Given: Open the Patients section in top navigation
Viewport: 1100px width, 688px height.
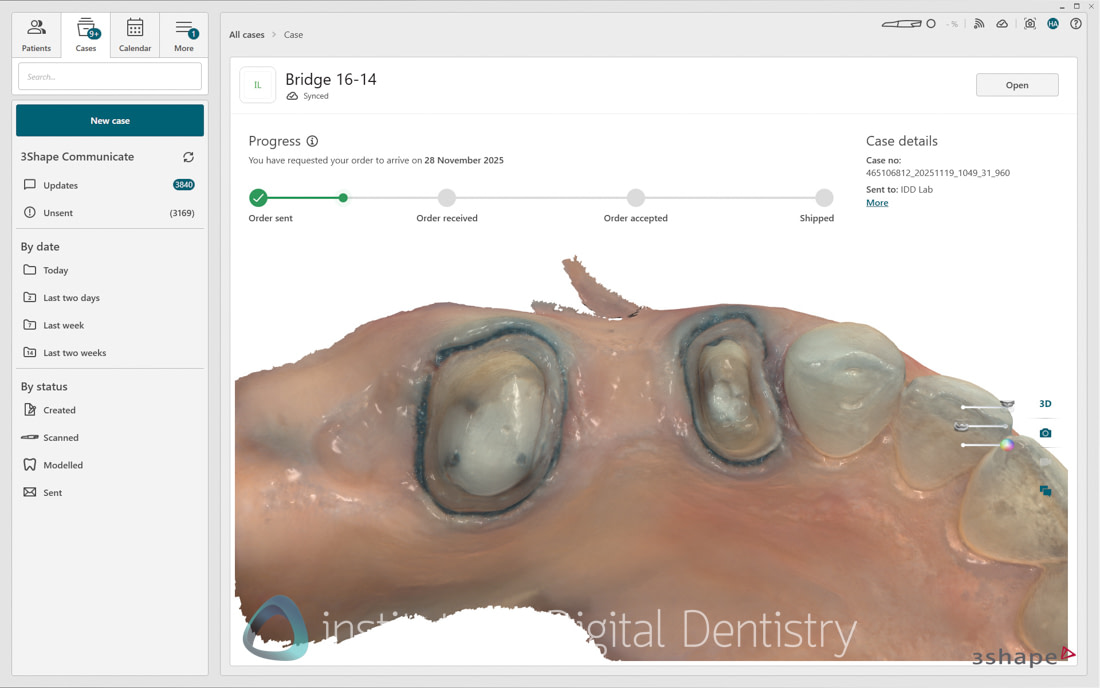Looking at the screenshot, I should [36, 34].
